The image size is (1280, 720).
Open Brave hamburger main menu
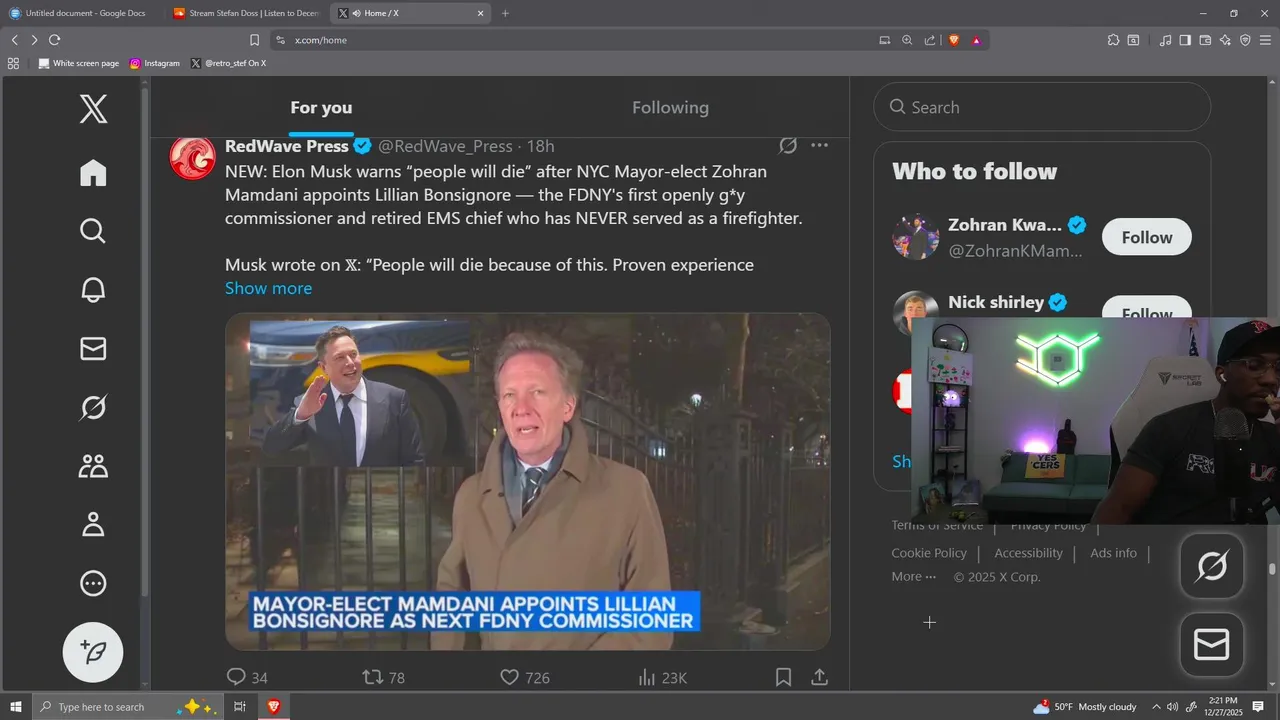1265,40
